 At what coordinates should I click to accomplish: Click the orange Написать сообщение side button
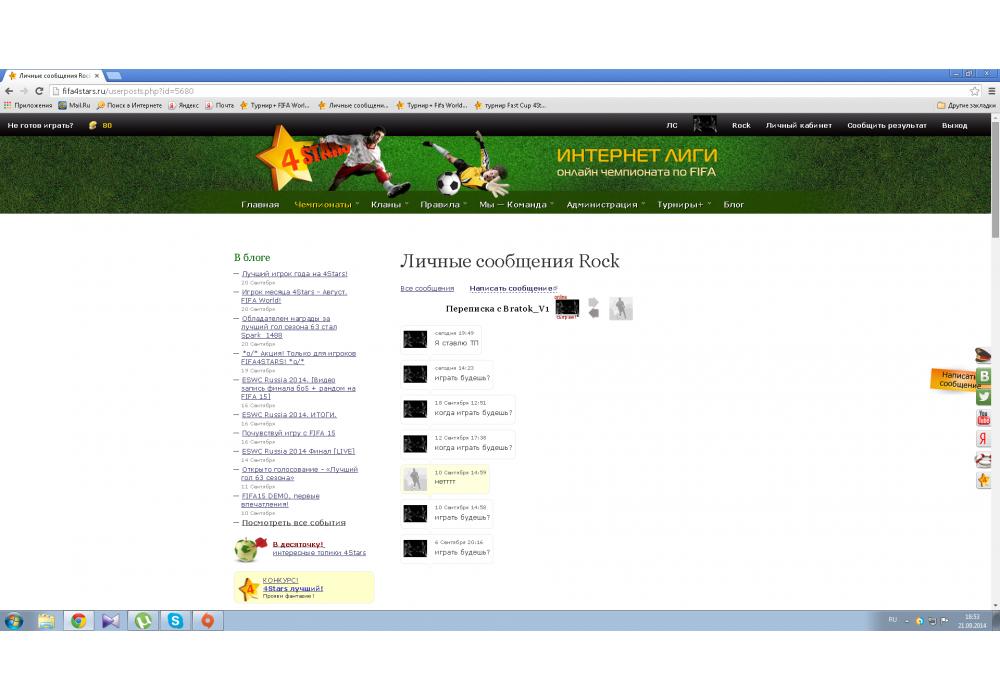954,379
